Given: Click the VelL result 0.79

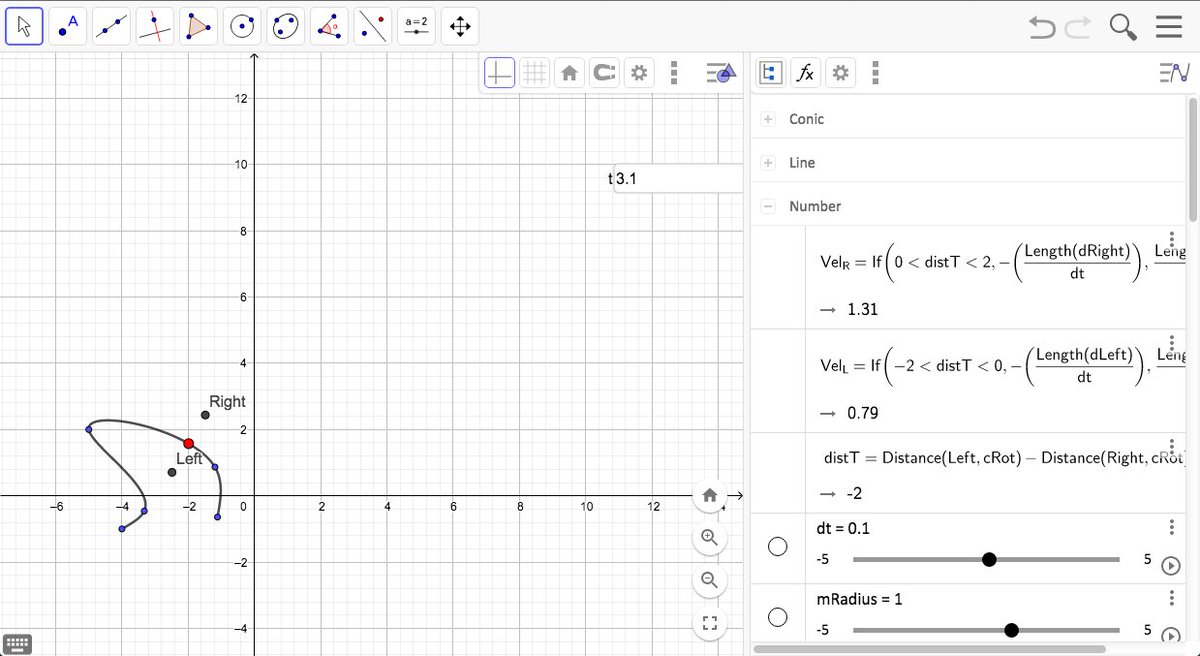Looking at the screenshot, I should pyautogui.click(x=862, y=413).
